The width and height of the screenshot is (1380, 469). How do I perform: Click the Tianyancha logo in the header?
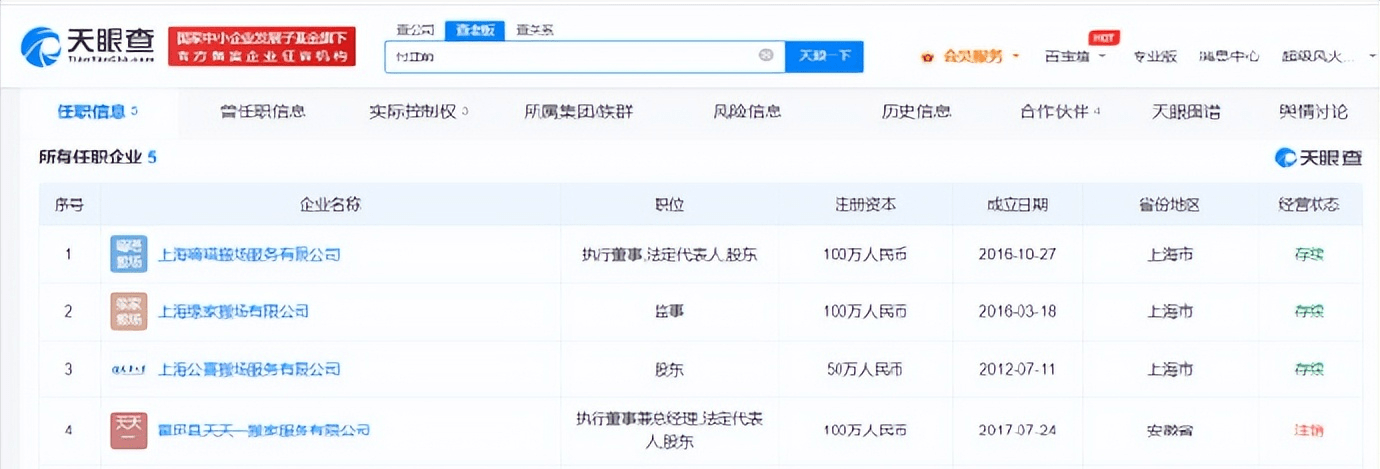click(x=89, y=46)
